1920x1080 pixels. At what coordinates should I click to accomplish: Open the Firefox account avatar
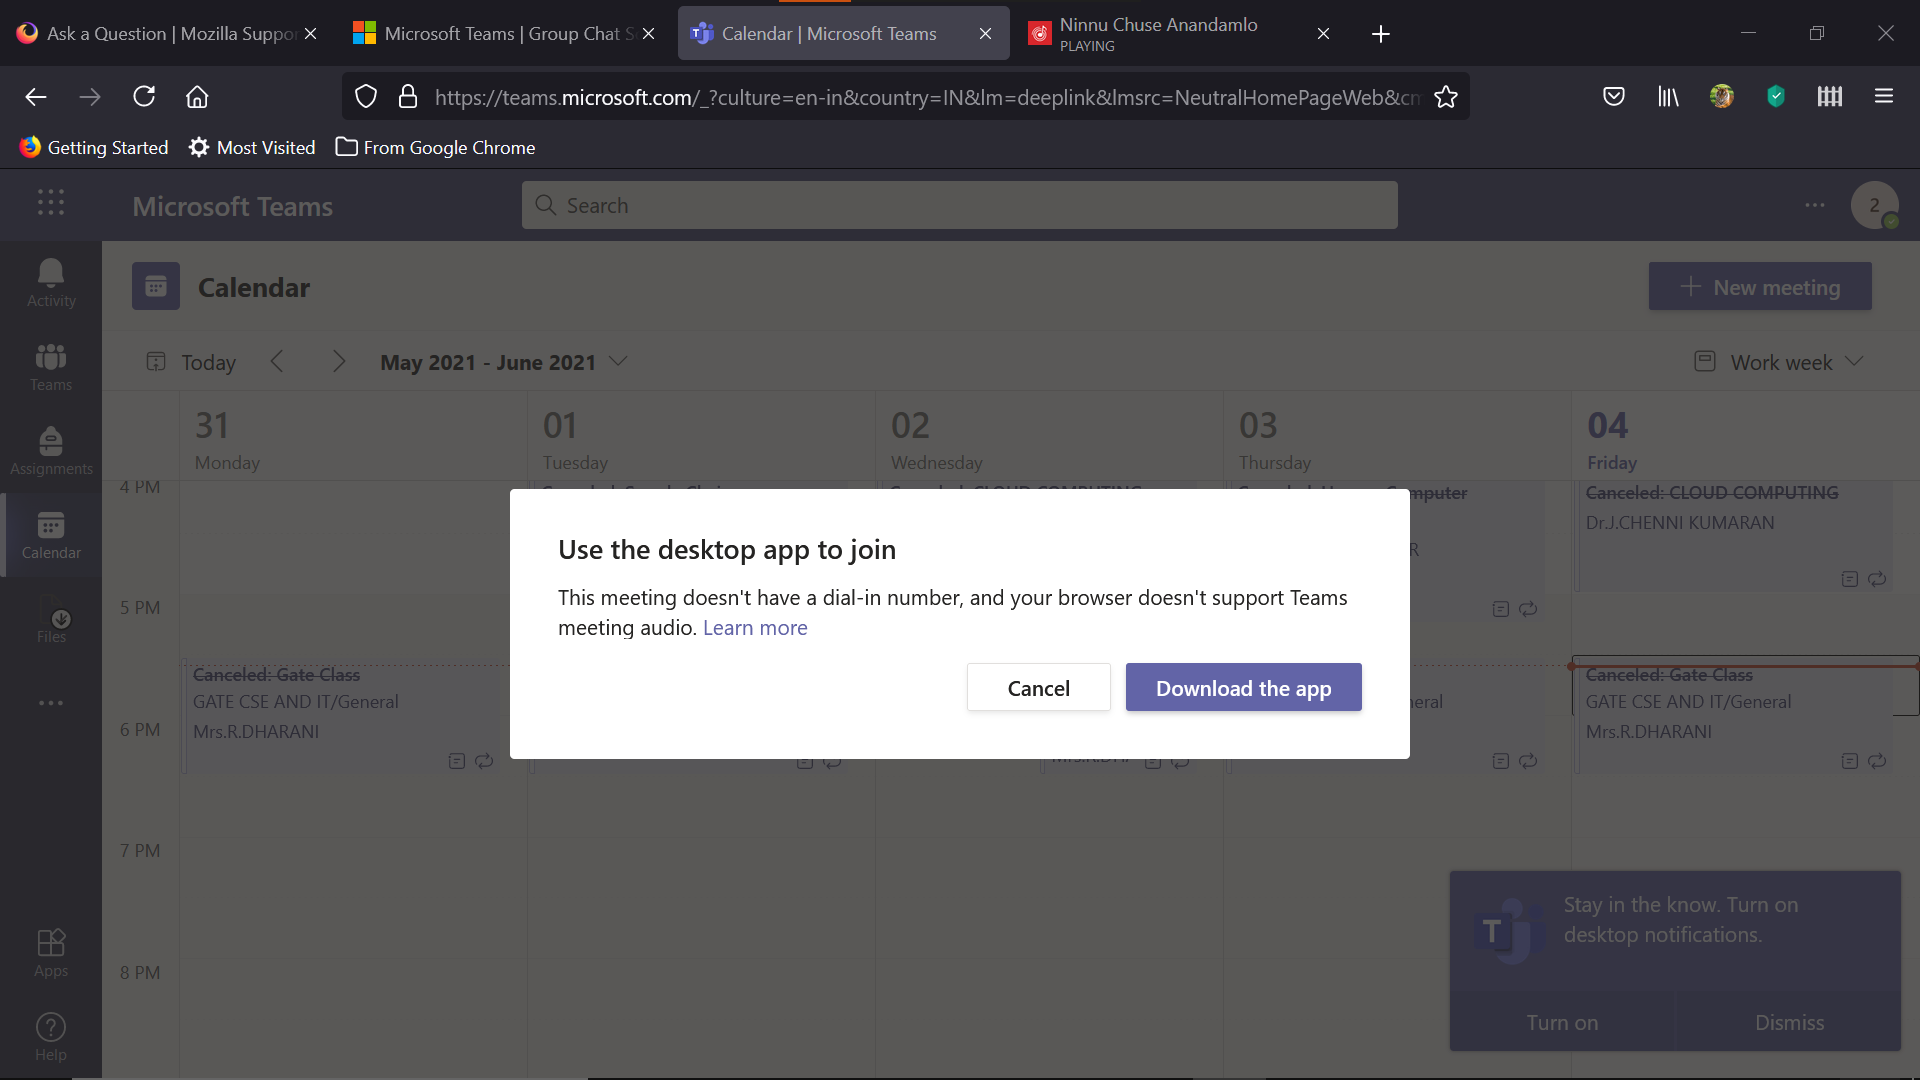tap(1722, 96)
